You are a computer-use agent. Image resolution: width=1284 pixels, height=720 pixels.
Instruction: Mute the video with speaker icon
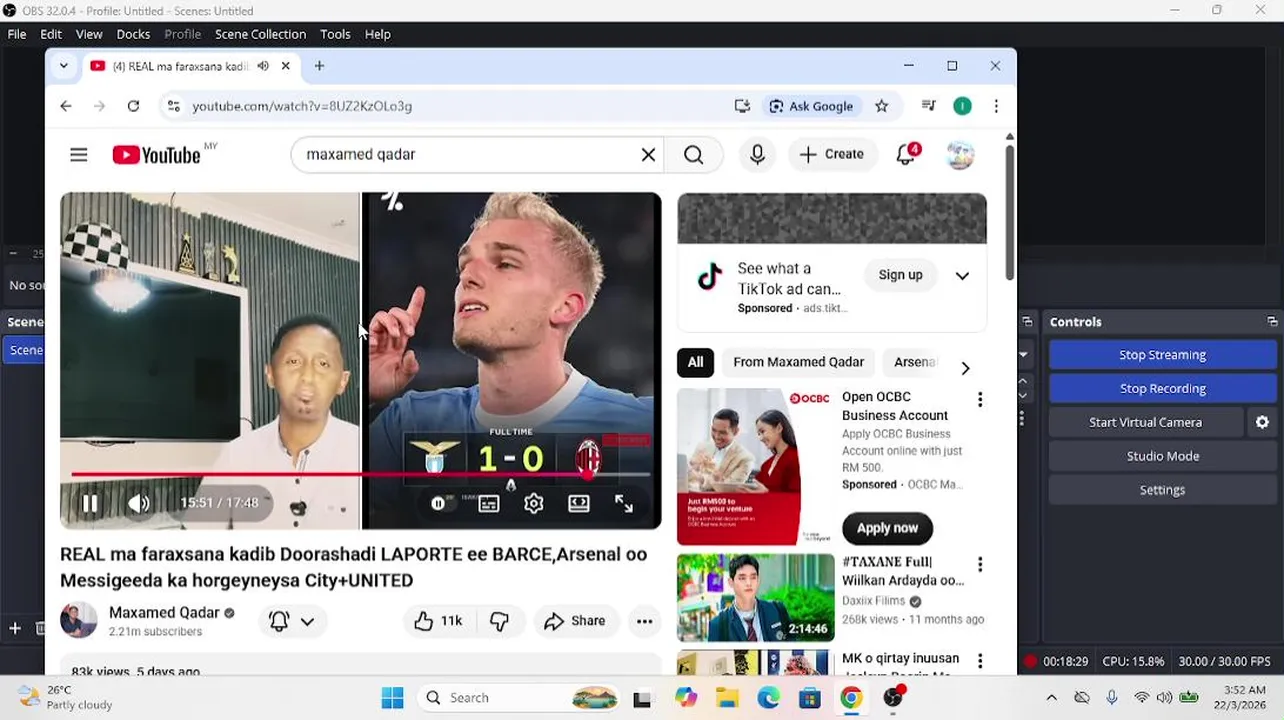(x=138, y=504)
